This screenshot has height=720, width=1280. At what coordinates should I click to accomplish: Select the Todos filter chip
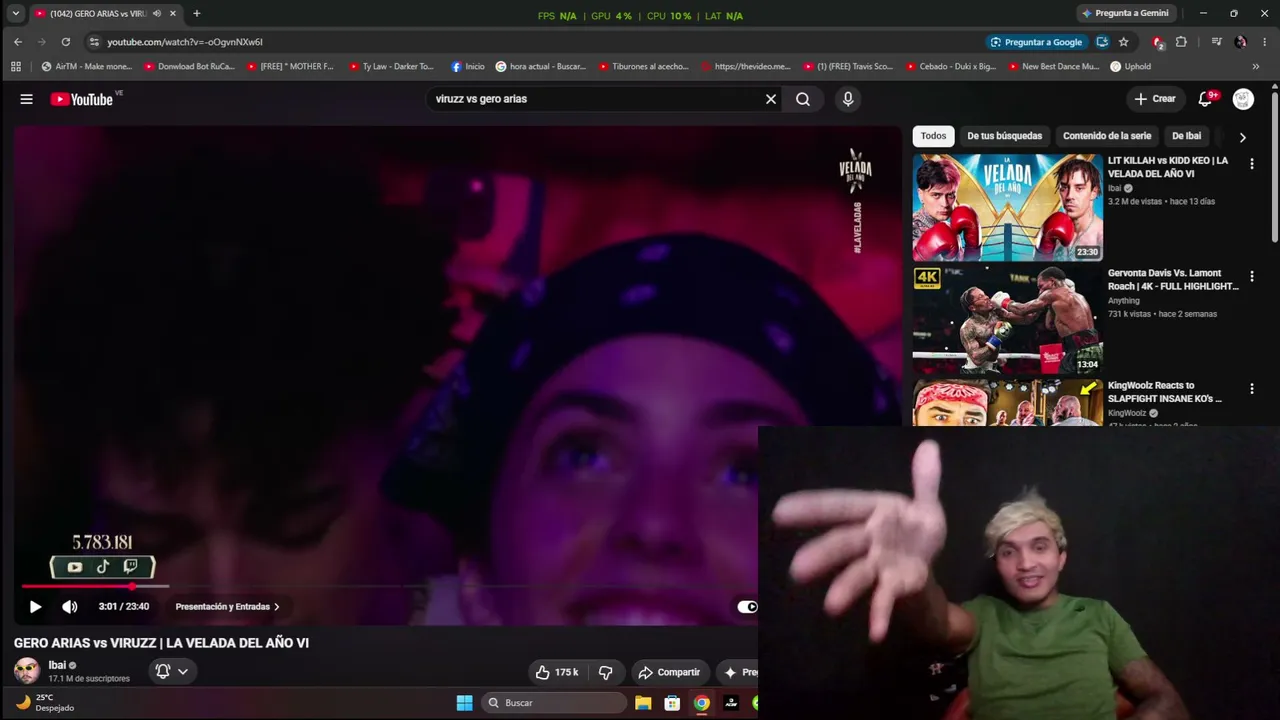[x=933, y=136]
